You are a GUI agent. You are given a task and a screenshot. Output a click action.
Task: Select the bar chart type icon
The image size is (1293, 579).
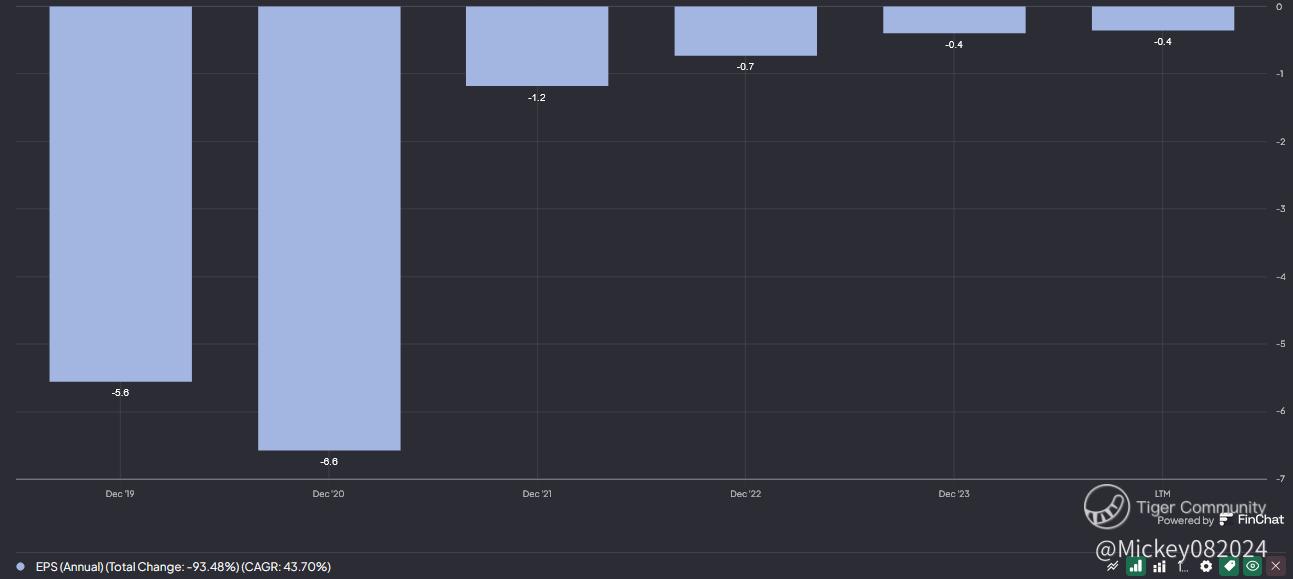point(1136,566)
